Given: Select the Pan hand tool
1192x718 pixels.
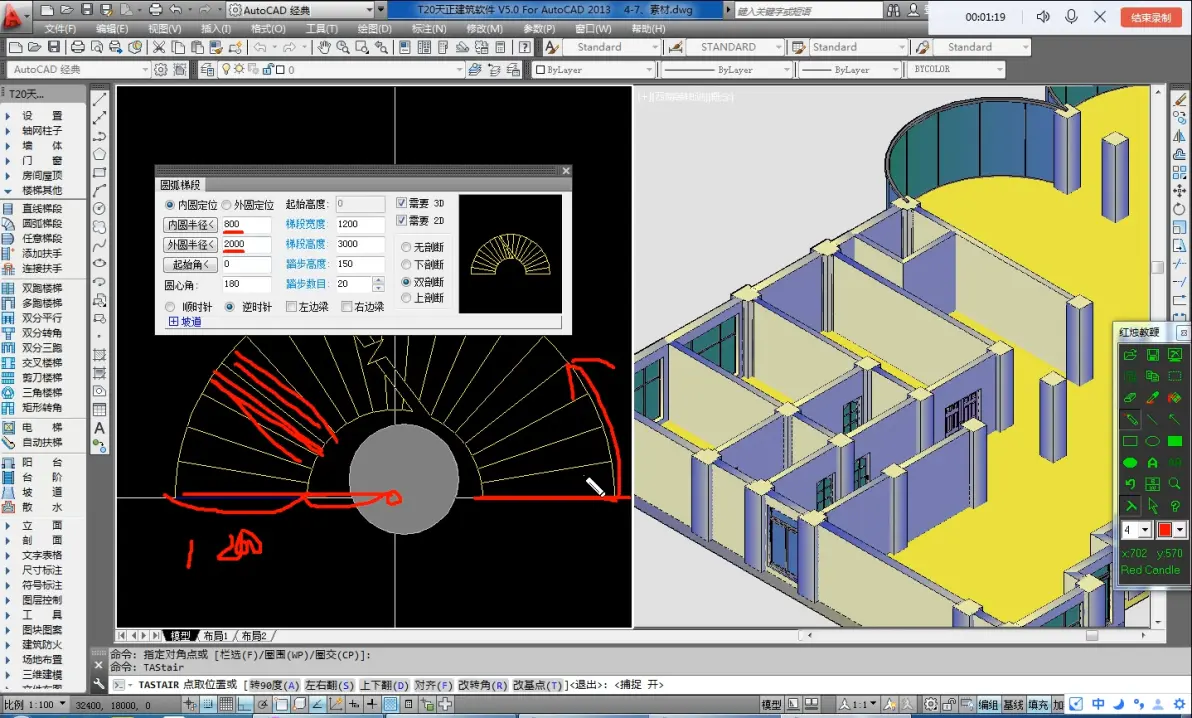Looking at the screenshot, I should point(325,48).
